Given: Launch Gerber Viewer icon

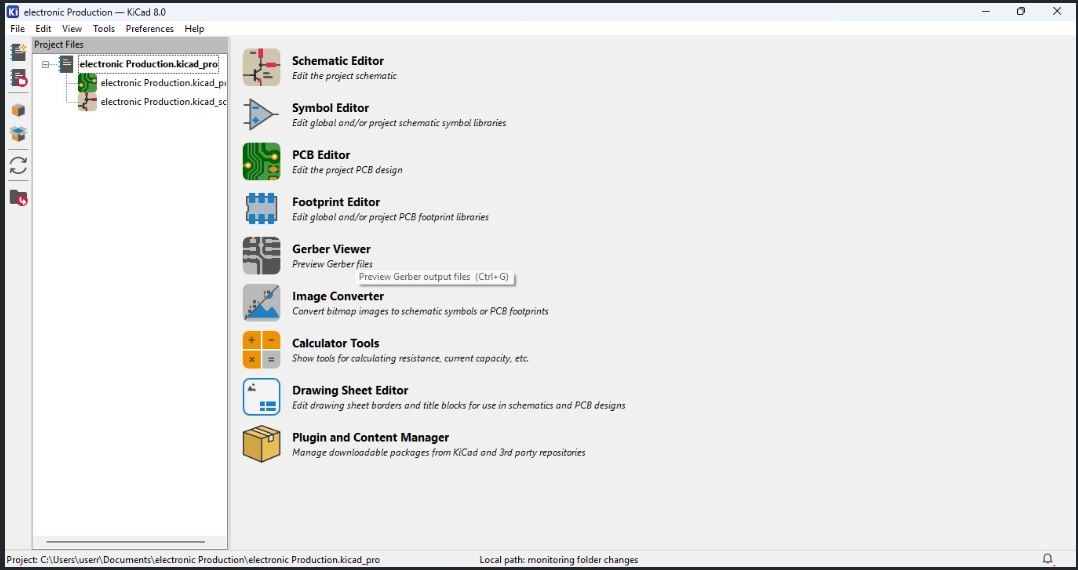Looking at the screenshot, I should click(261, 256).
